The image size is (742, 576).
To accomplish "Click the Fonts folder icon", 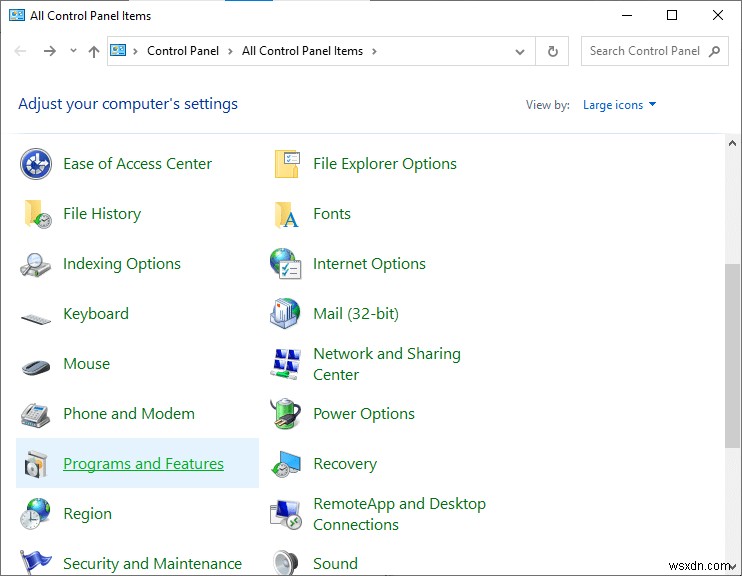I will point(286,214).
